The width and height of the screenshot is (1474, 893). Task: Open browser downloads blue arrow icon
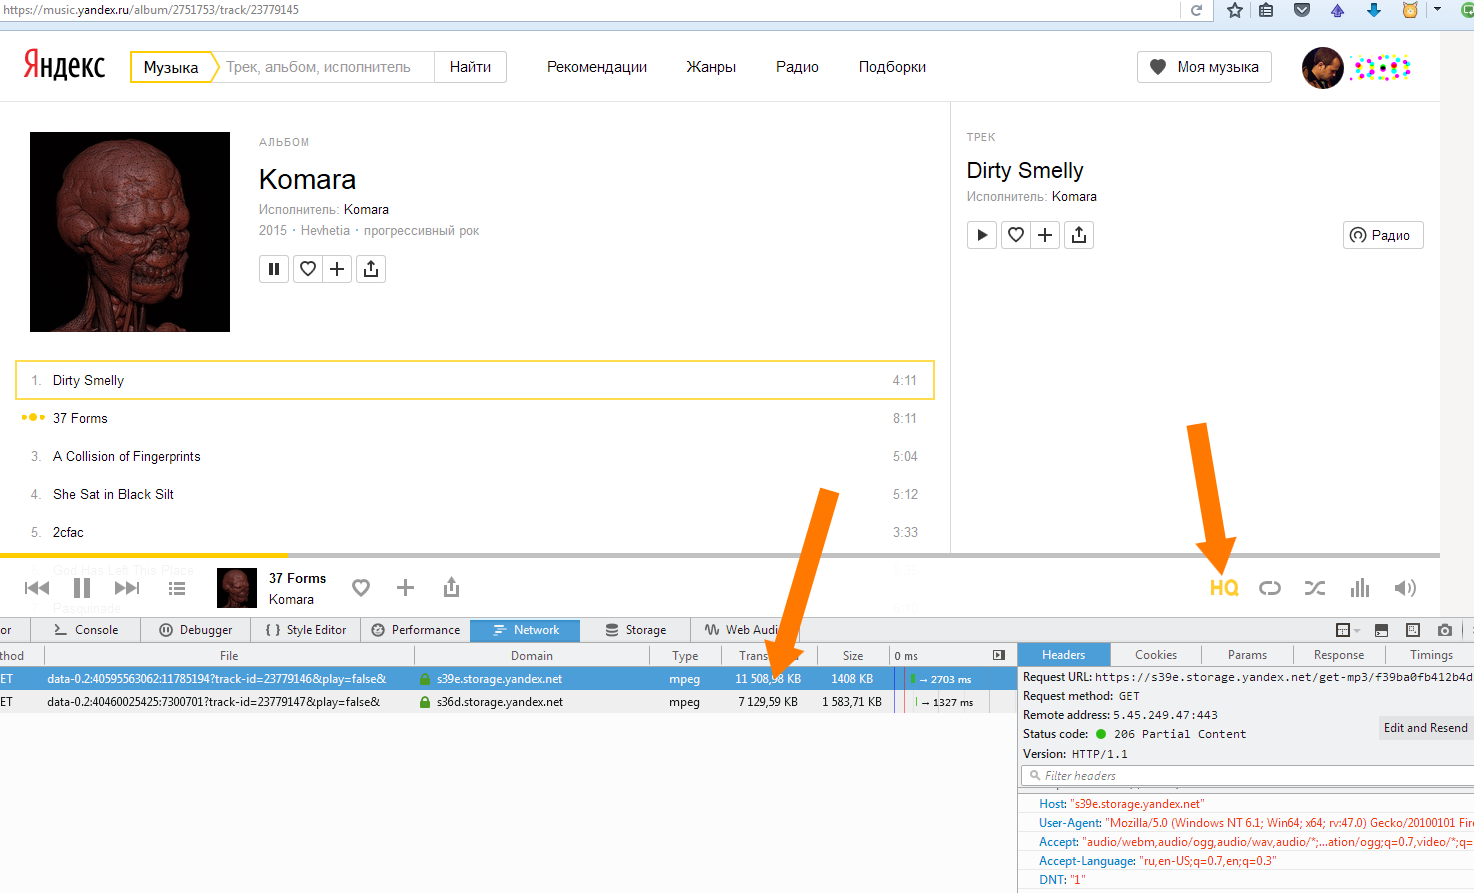1374,10
